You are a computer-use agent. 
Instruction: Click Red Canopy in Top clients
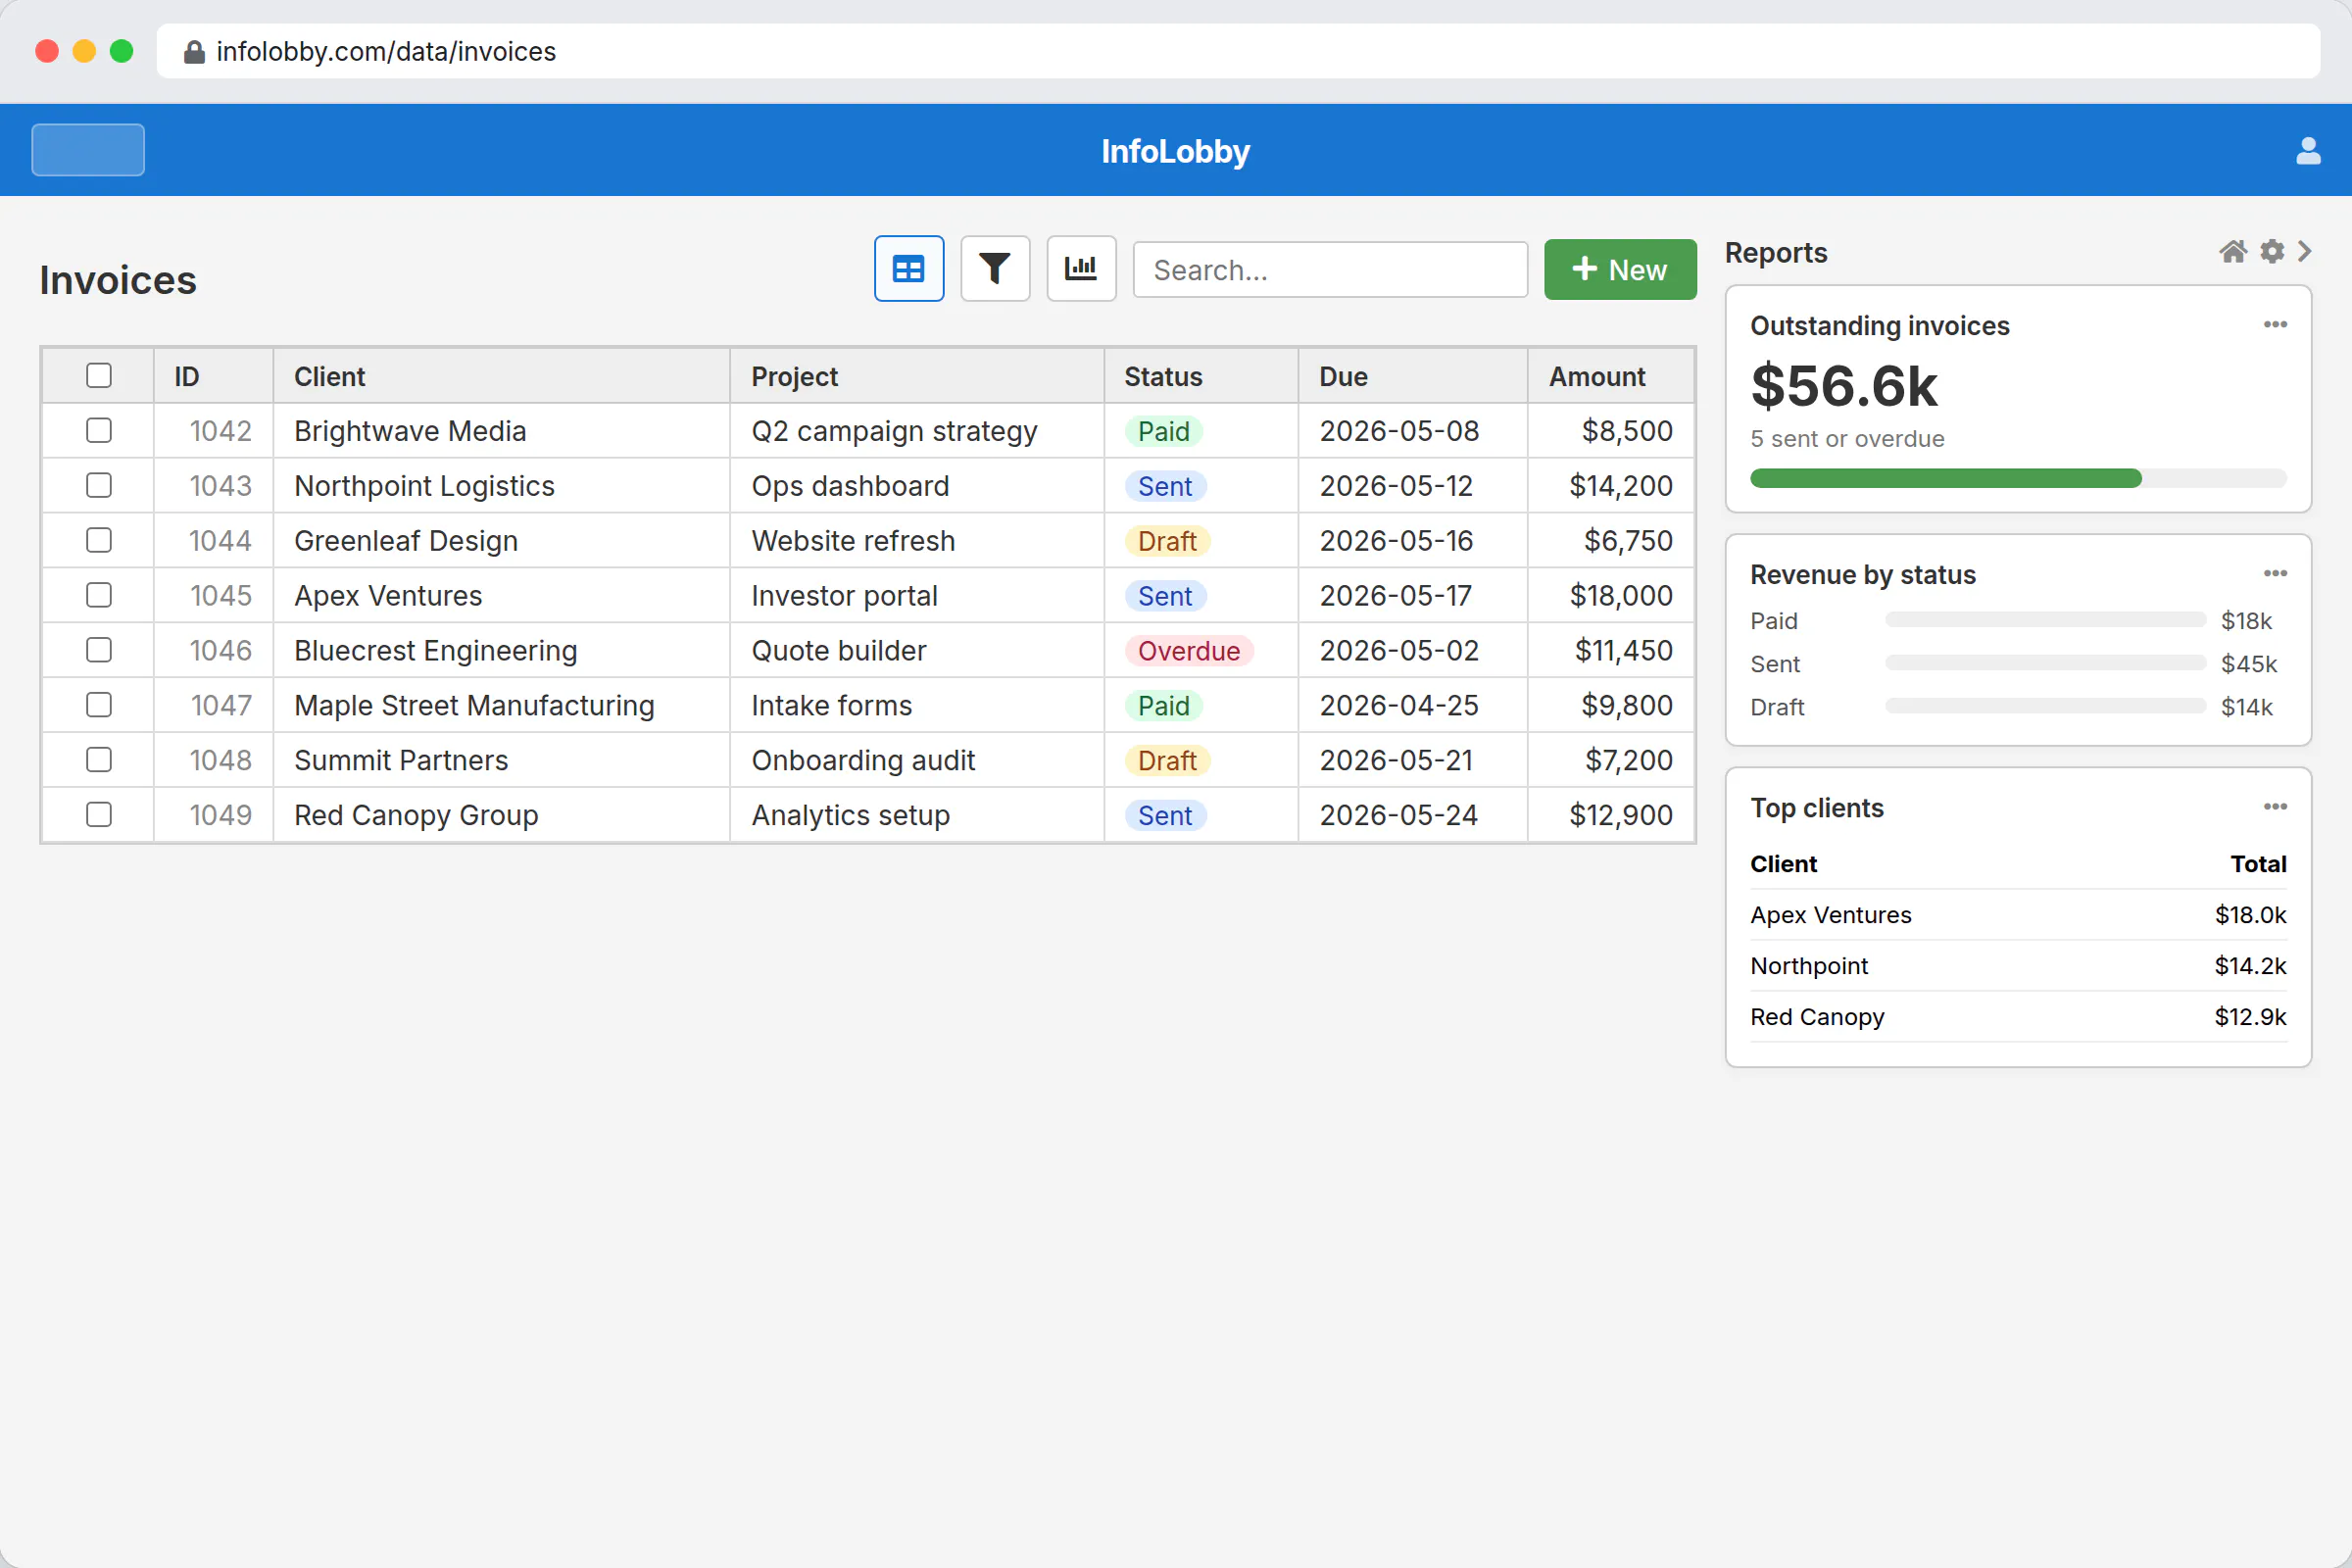(x=1817, y=1017)
